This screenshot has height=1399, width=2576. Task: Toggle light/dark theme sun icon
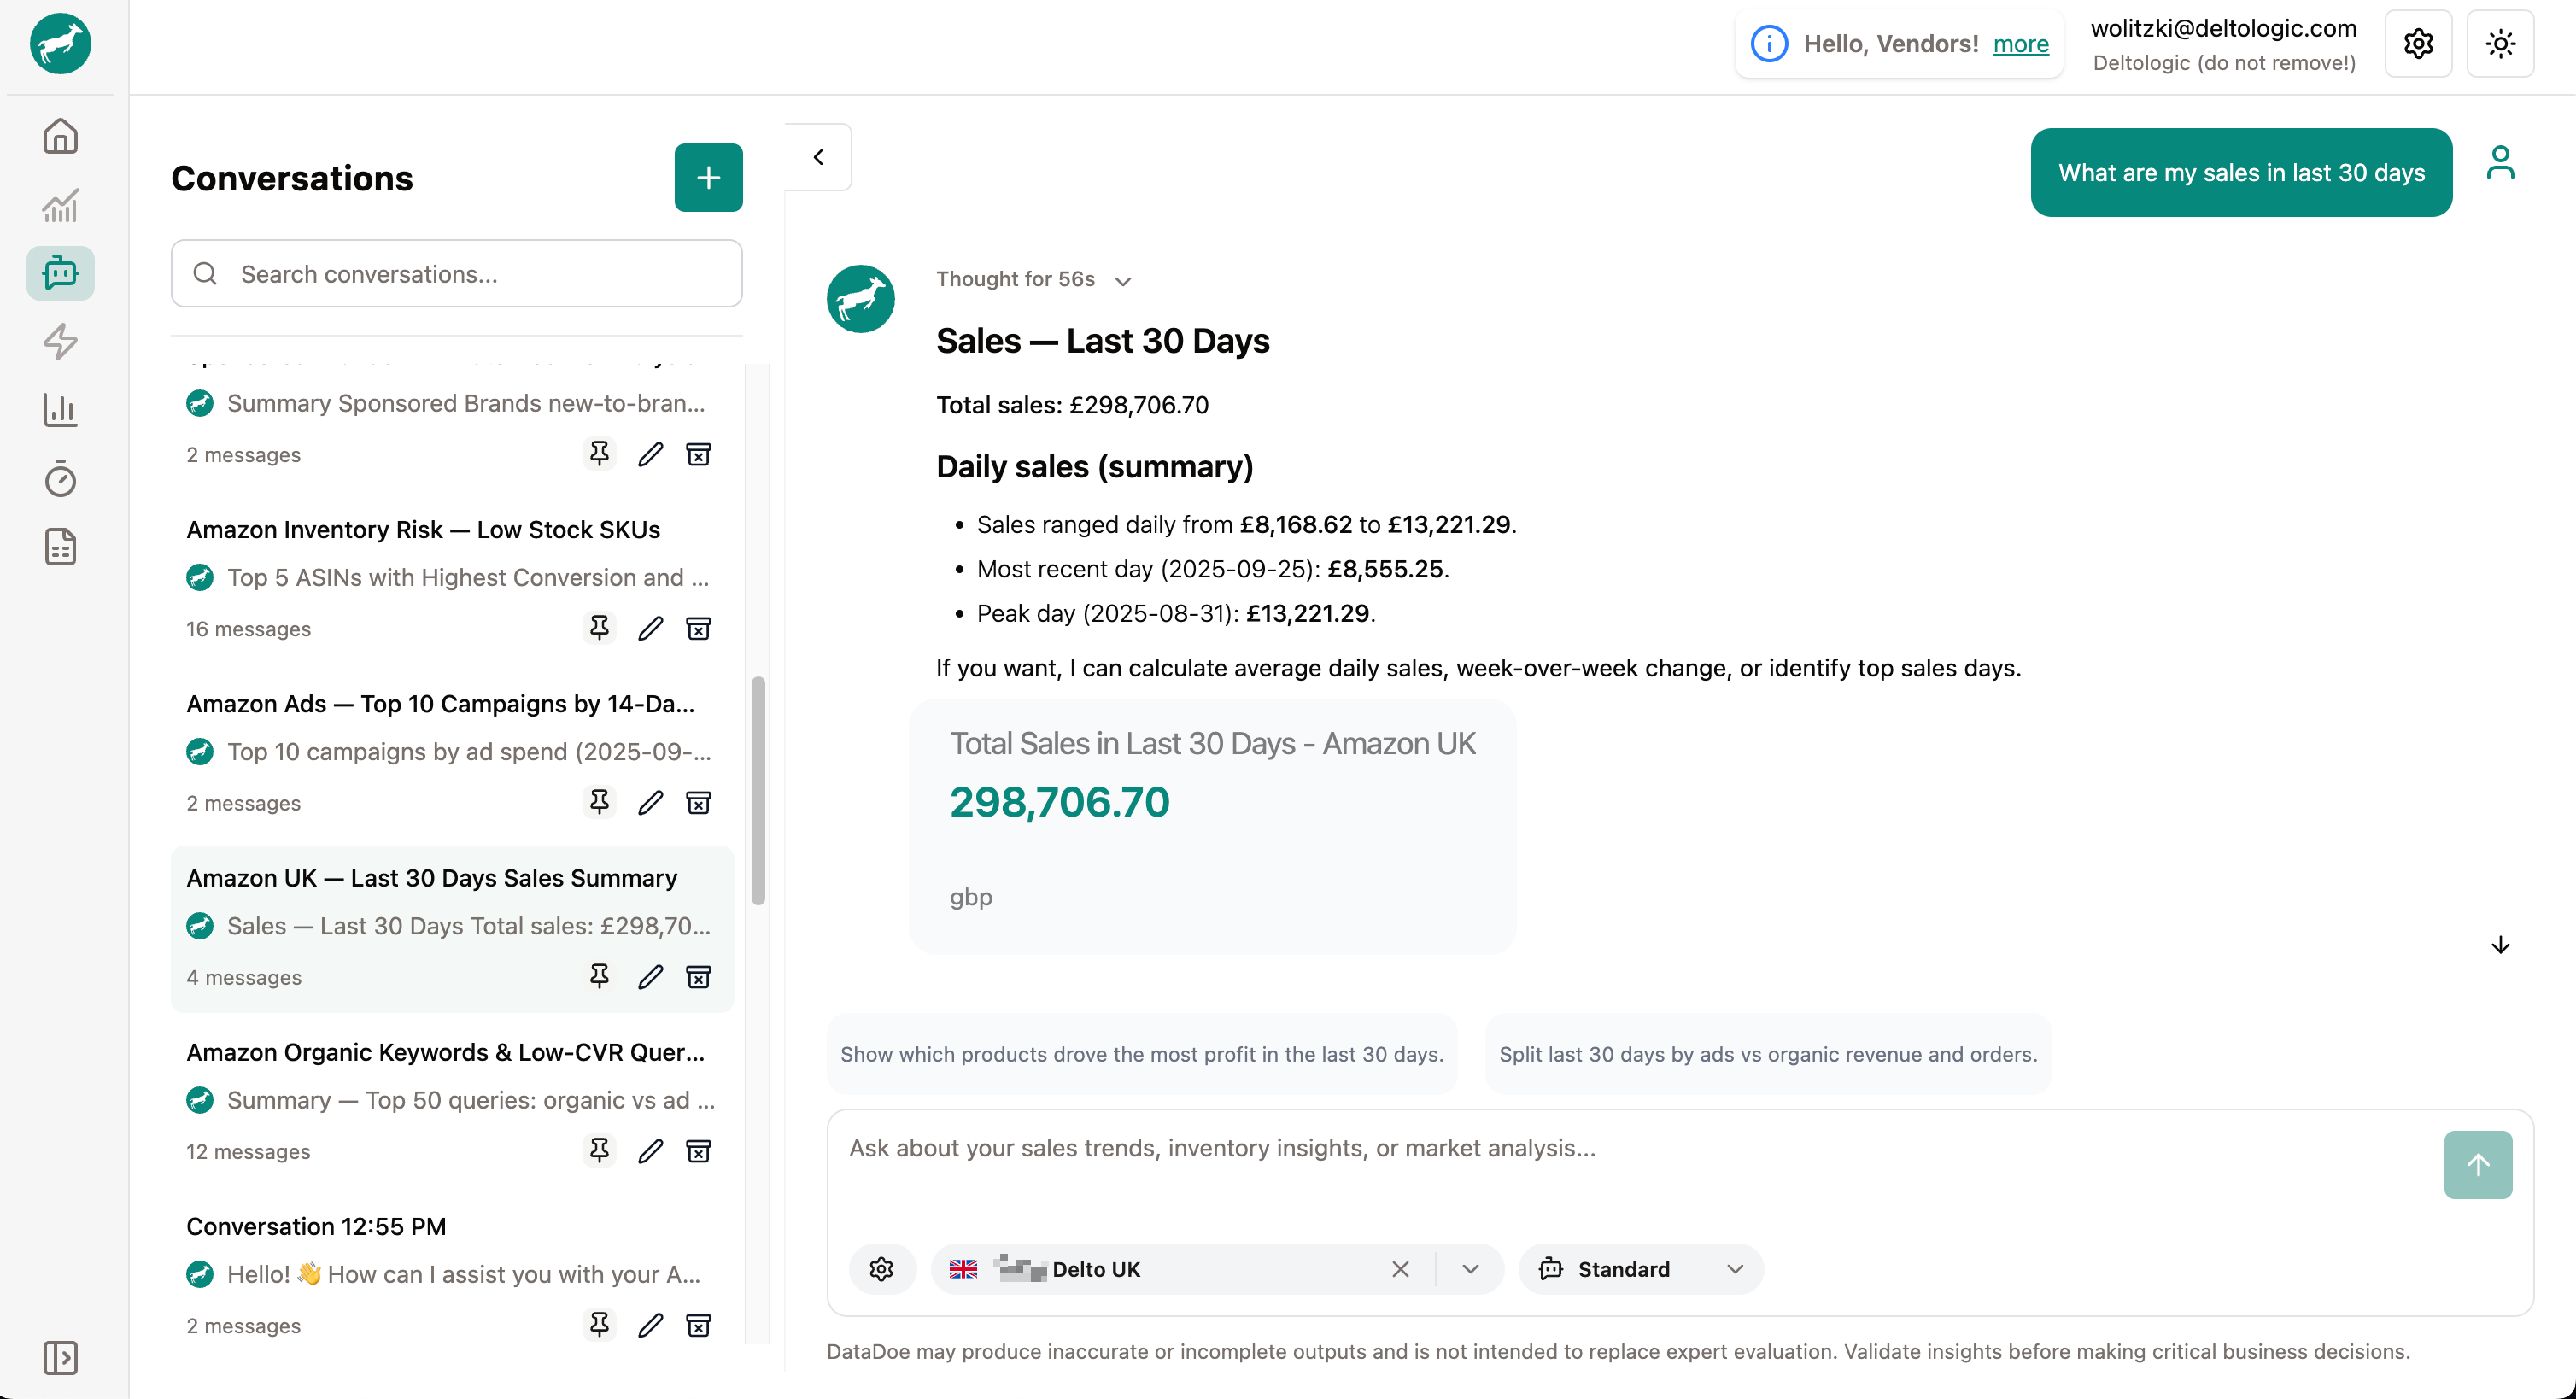2500,44
